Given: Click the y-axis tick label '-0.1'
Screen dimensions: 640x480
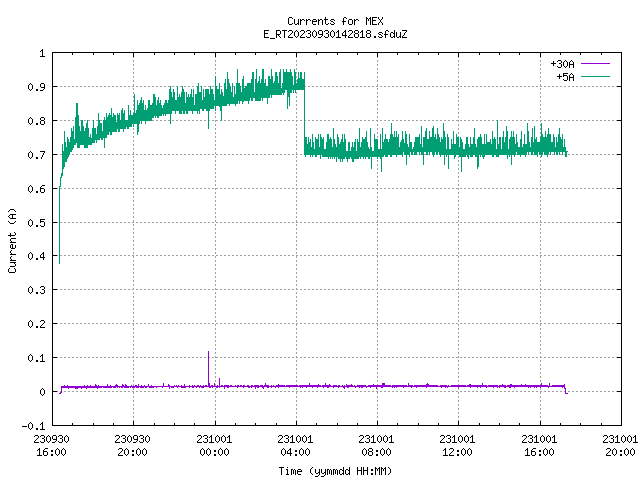Looking at the screenshot, I should tap(33, 426).
